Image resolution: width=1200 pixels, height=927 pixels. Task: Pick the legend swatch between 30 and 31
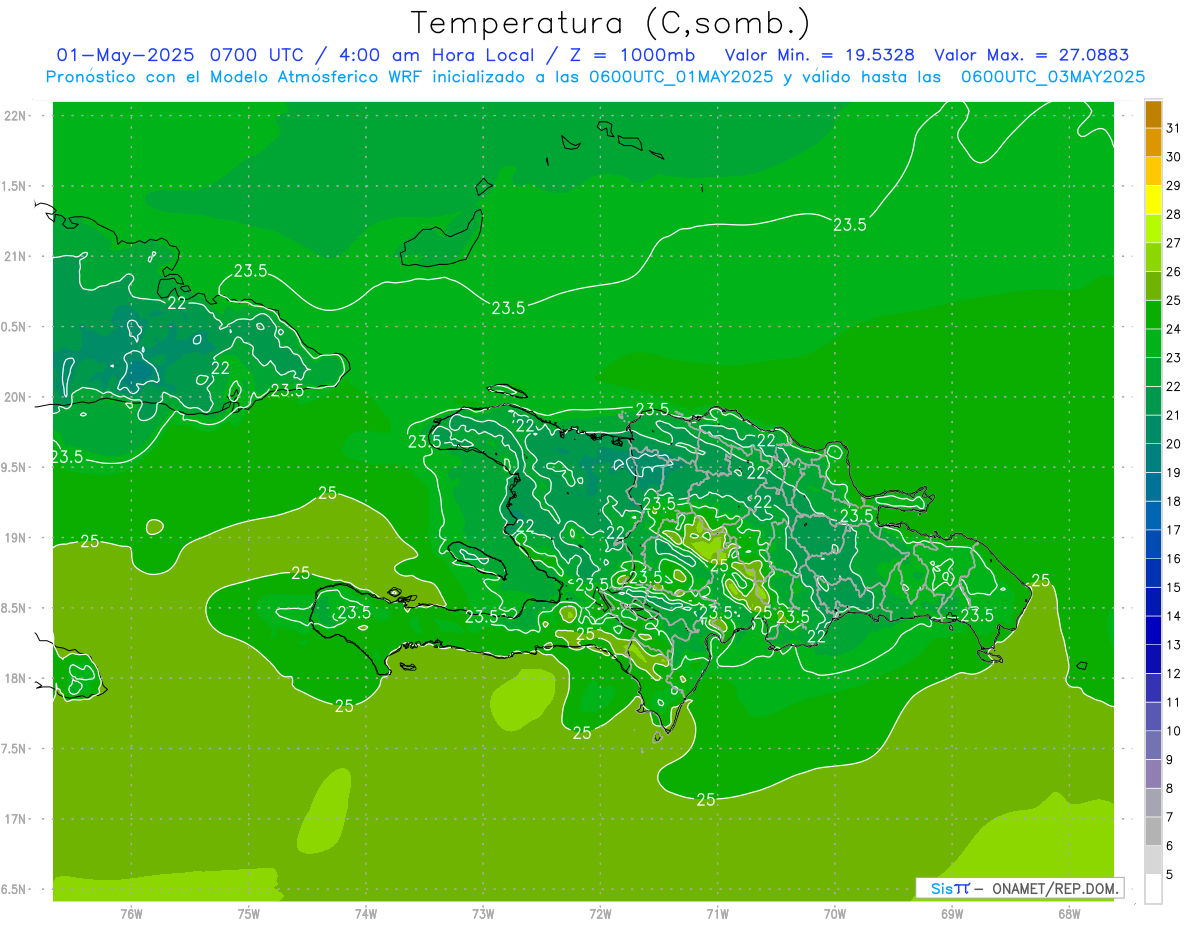[1153, 142]
